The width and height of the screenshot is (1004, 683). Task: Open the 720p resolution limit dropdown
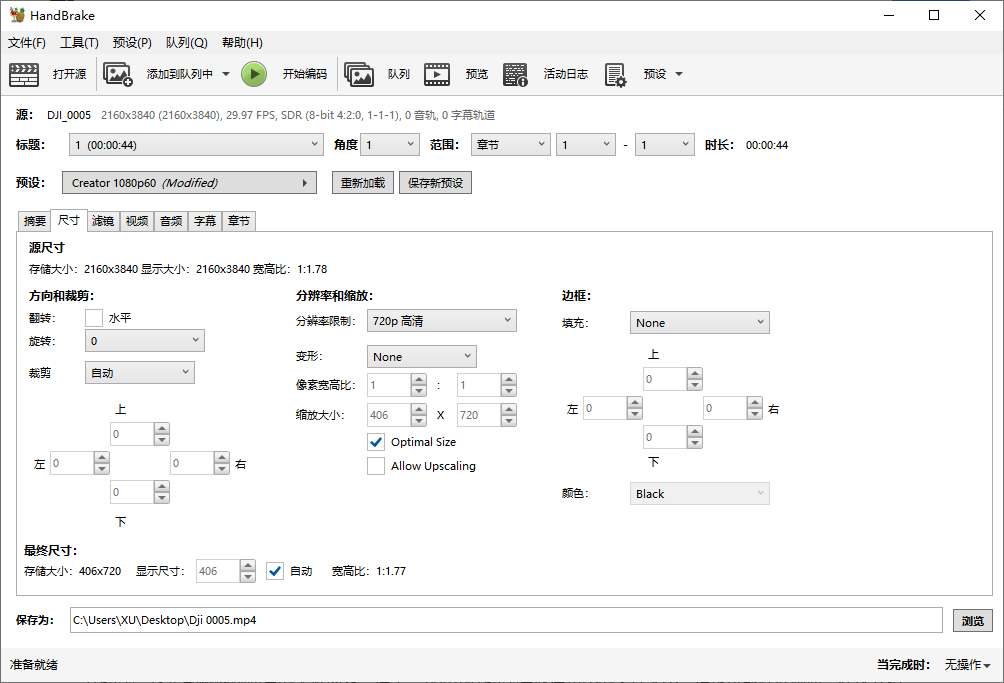441,321
